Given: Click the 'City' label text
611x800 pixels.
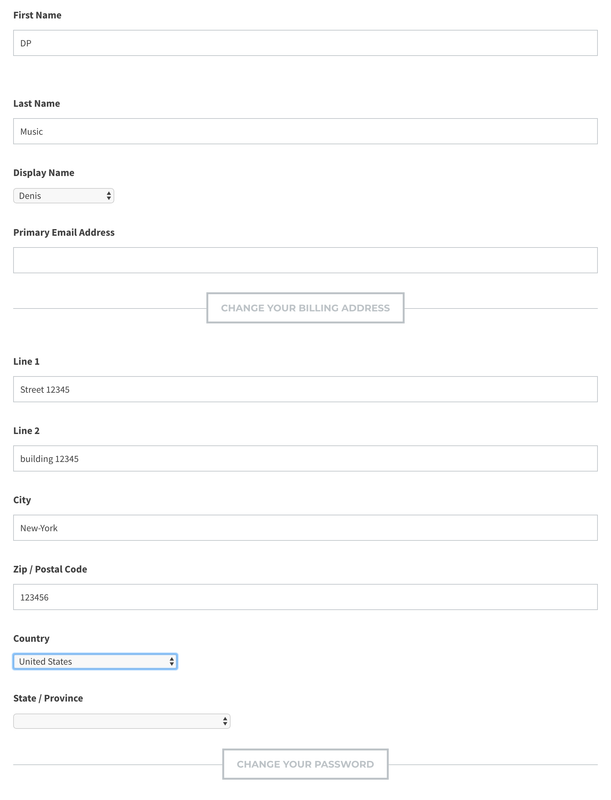Looking at the screenshot, I should pos(22,500).
